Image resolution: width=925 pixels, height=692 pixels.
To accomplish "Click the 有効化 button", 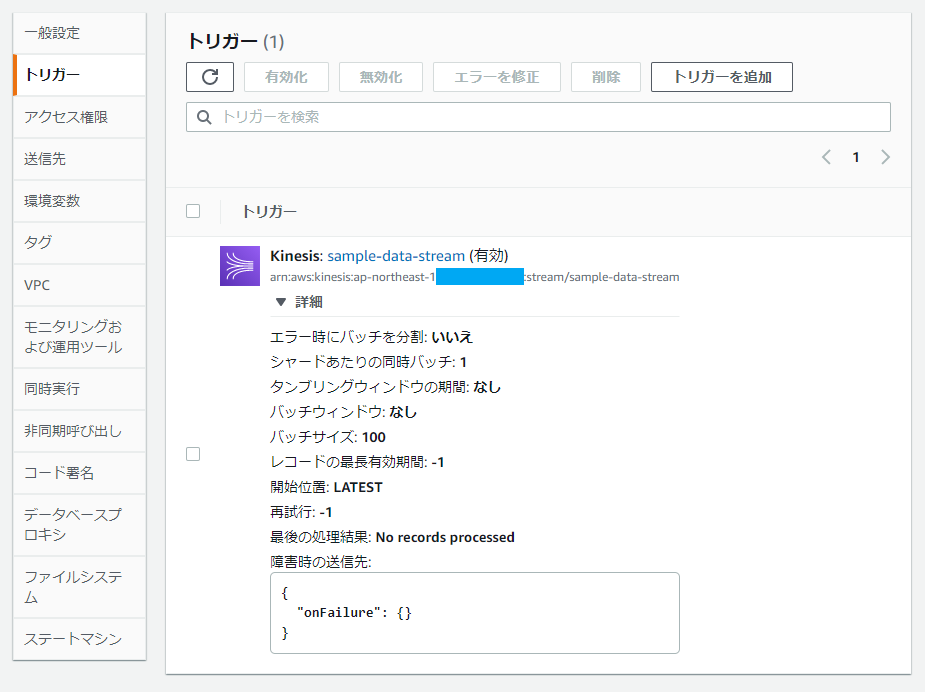I will tap(286, 77).
